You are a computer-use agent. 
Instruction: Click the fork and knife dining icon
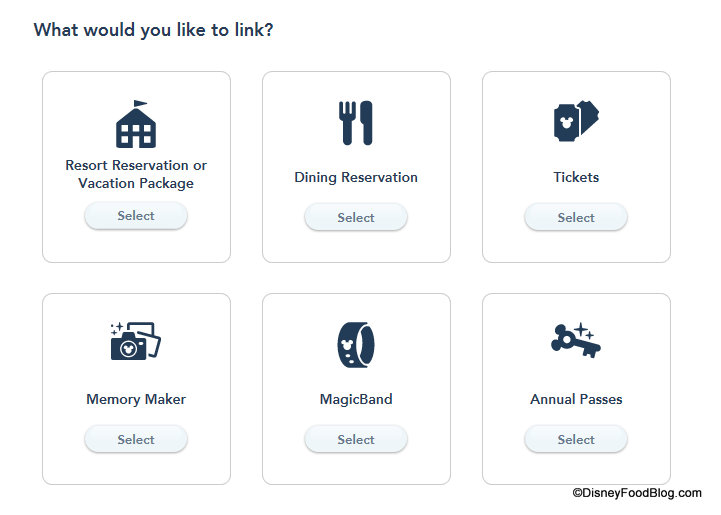click(x=356, y=123)
